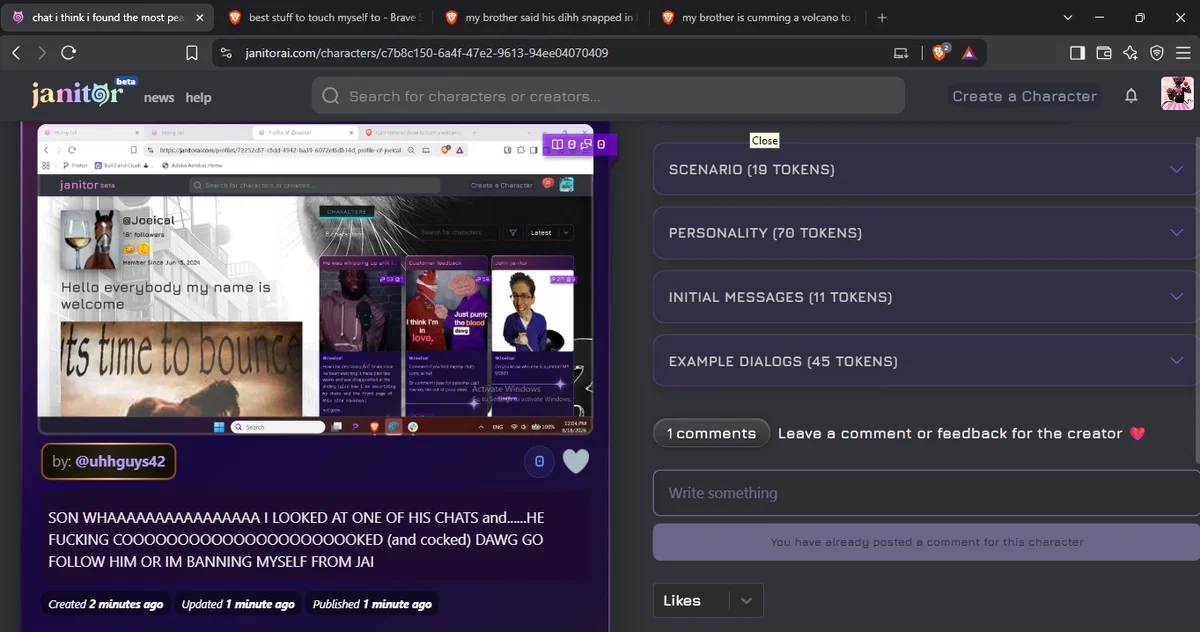Click 'You have already posted a comment' button
The image size is (1200, 632).
925,542
